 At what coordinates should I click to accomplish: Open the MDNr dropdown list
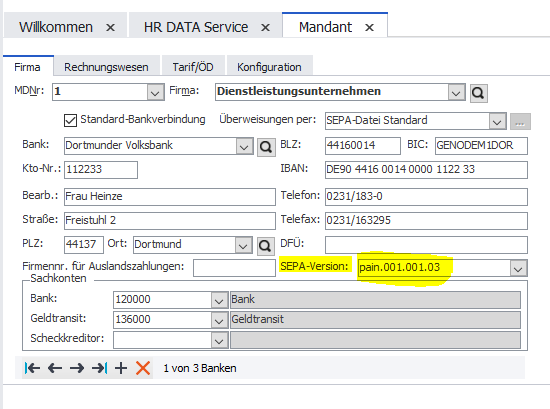click(x=155, y=92)
